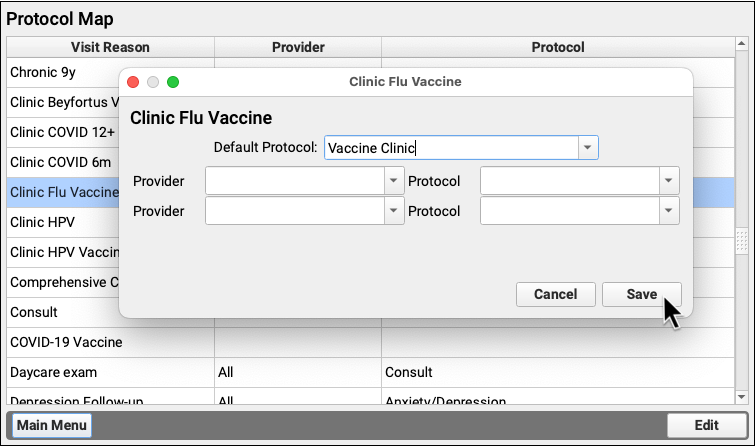This screenshot has height=446, width=755.
Task: Focus the Default Protocol text field
Action: click(452, 148)
